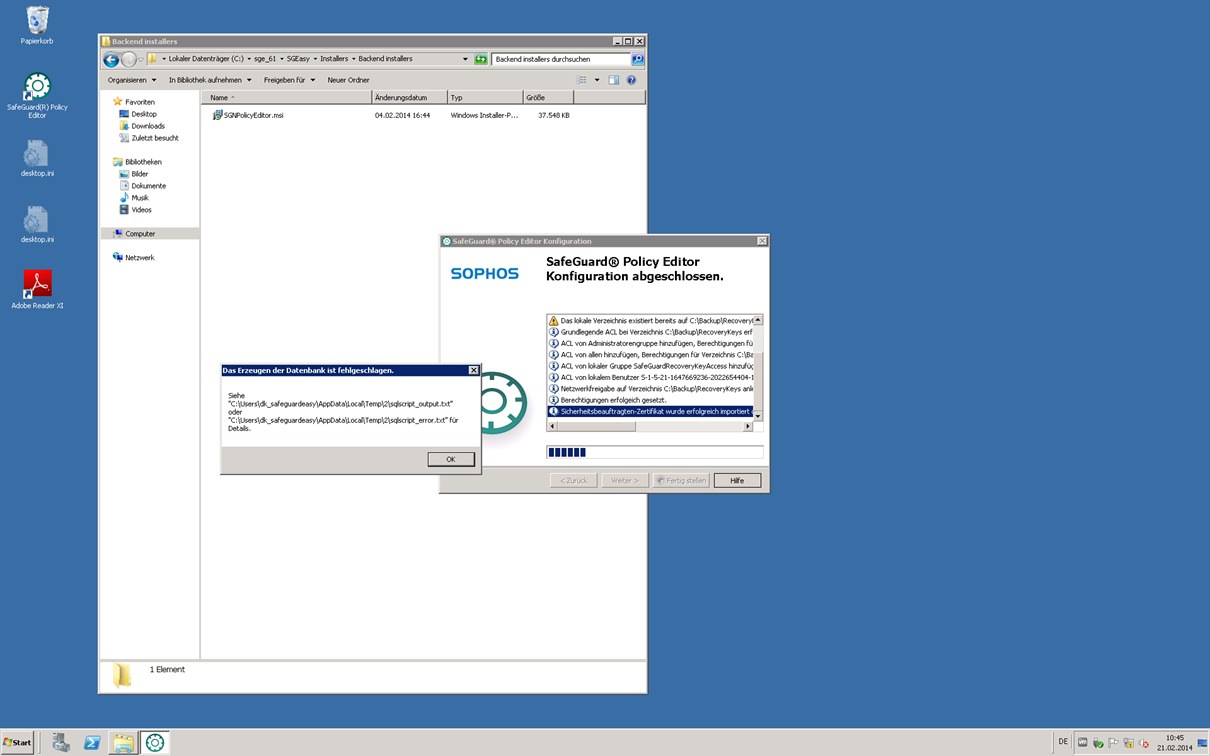Select log entry 'Sicherheitsbeauftragten-Zertifikat wurde erfolgreich importiert'
The width and height of the screenshot is (1210, 756).
point(650,411)
